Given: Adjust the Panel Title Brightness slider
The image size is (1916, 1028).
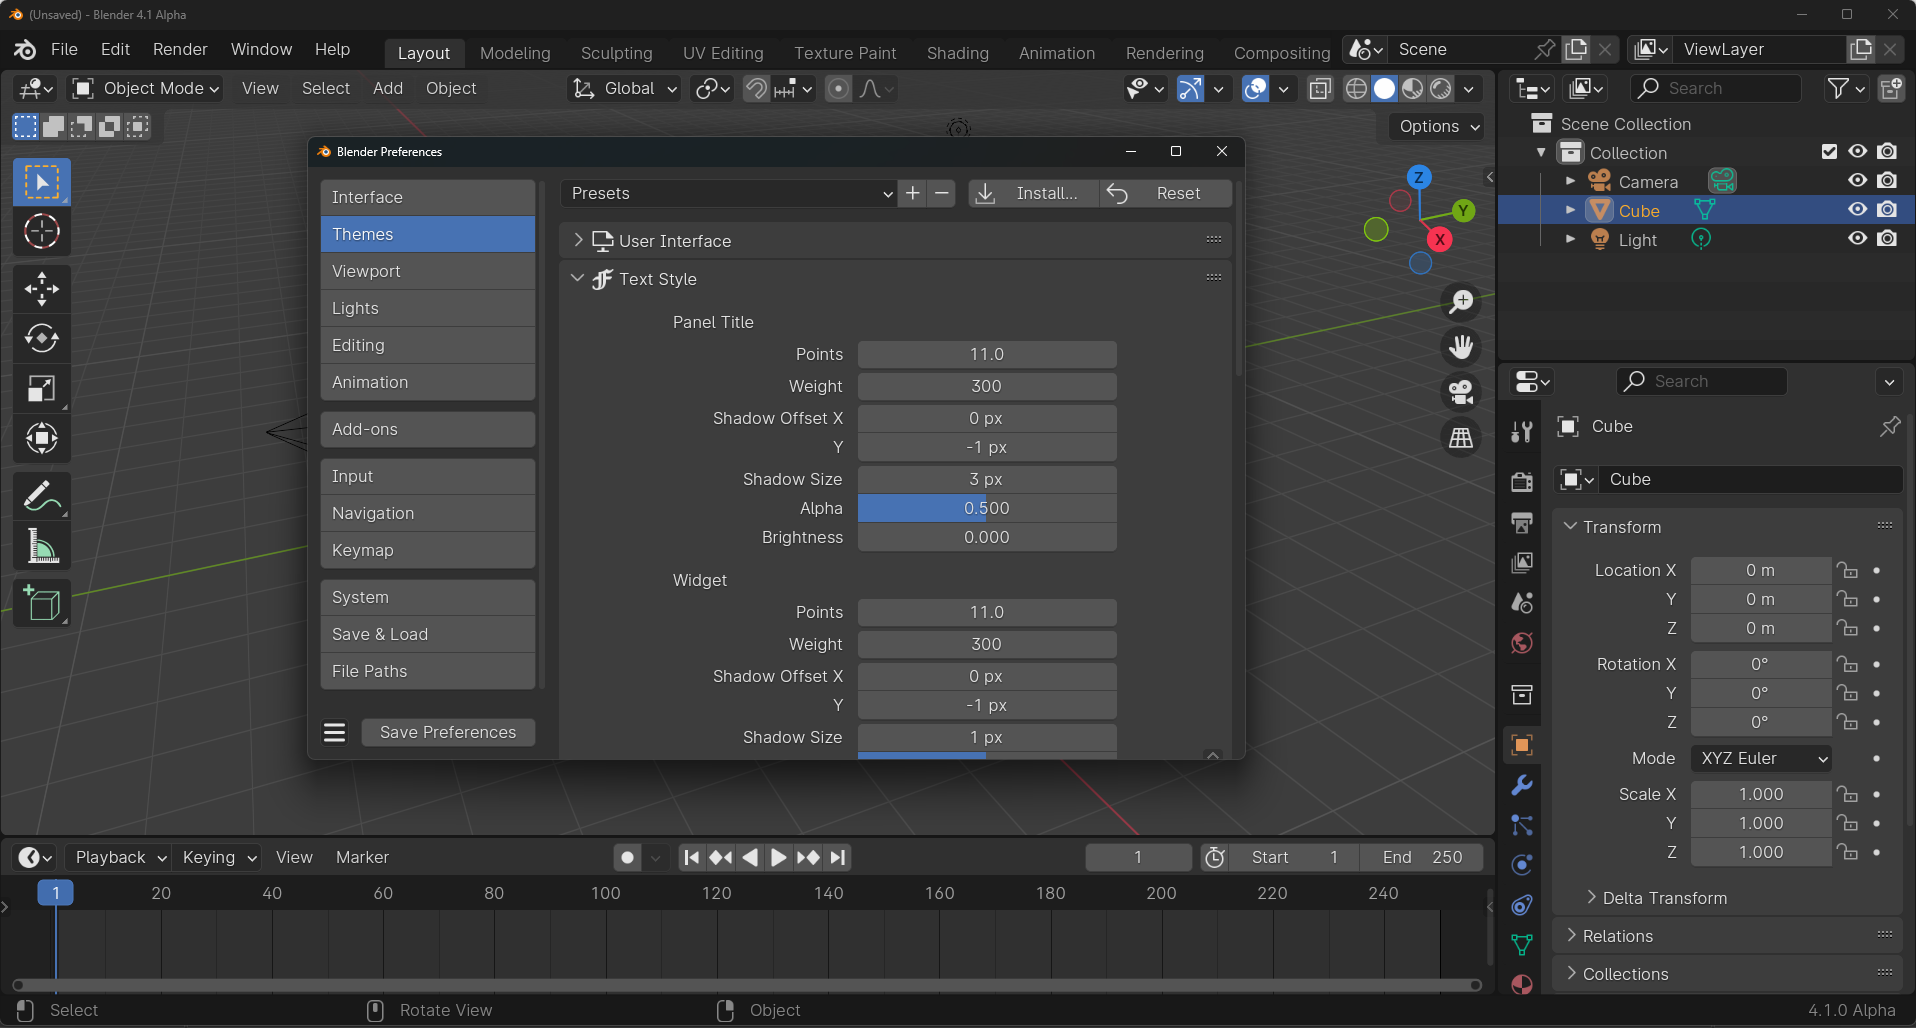Looking at the screenshot, I should [987, 537].
